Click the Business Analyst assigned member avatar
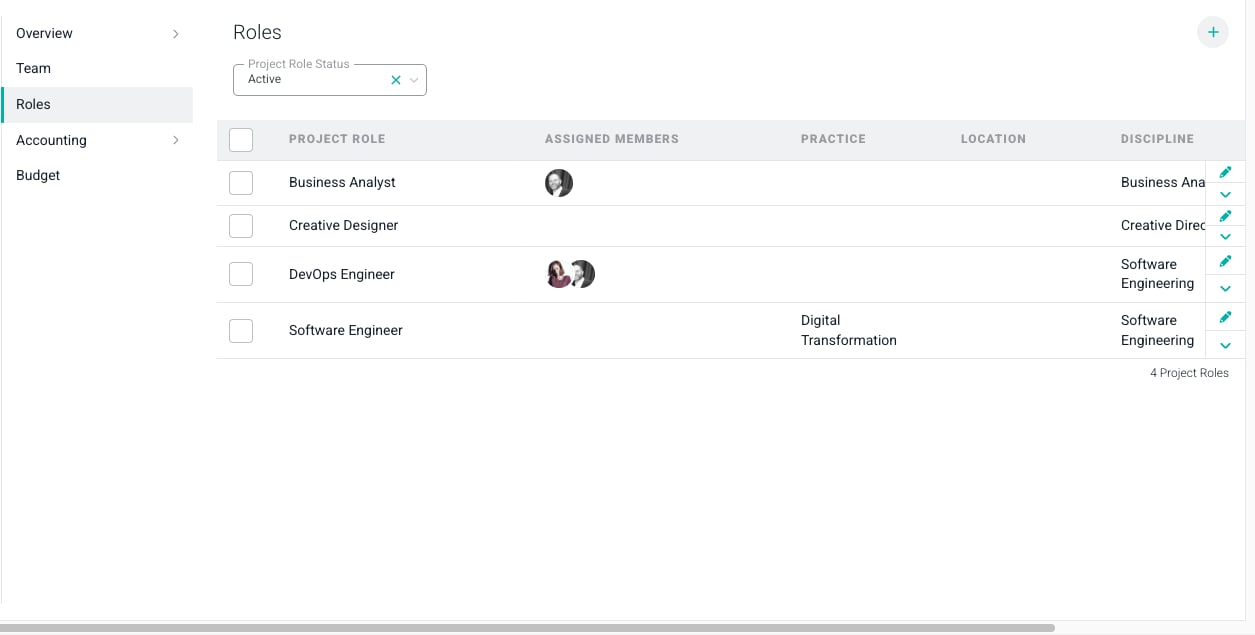This screenshot has height=635, width=1255. pos(559,183)
